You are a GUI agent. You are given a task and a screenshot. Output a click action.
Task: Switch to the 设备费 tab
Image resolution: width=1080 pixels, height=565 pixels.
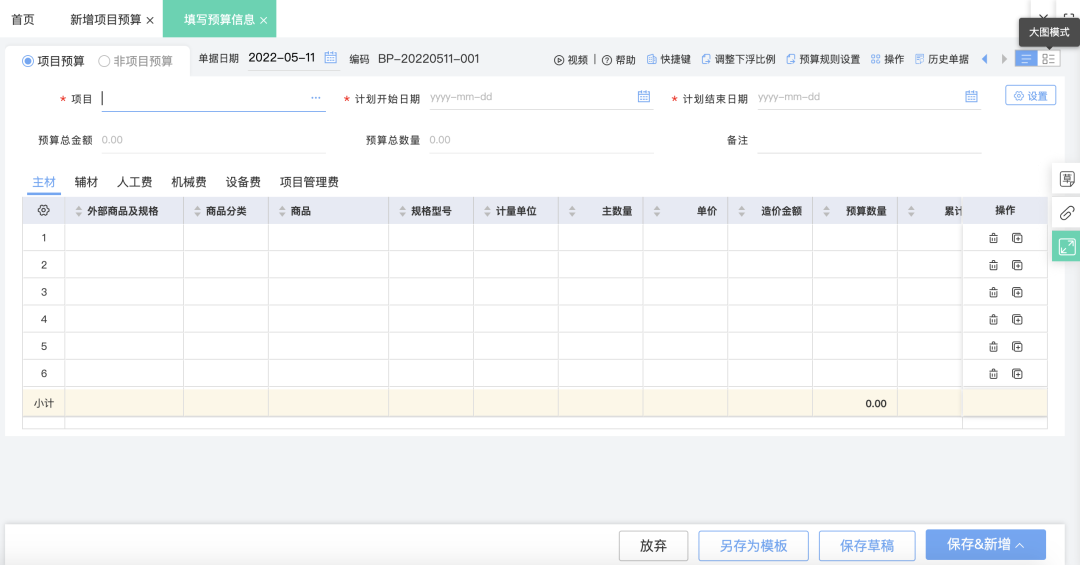click(x=243, y=182)
